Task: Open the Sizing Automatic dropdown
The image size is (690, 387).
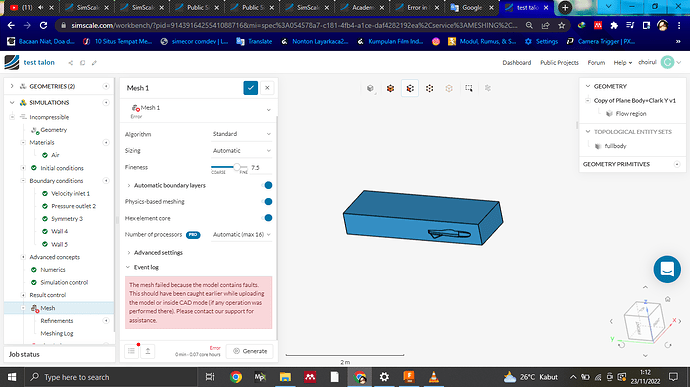Action: (241, 151)
